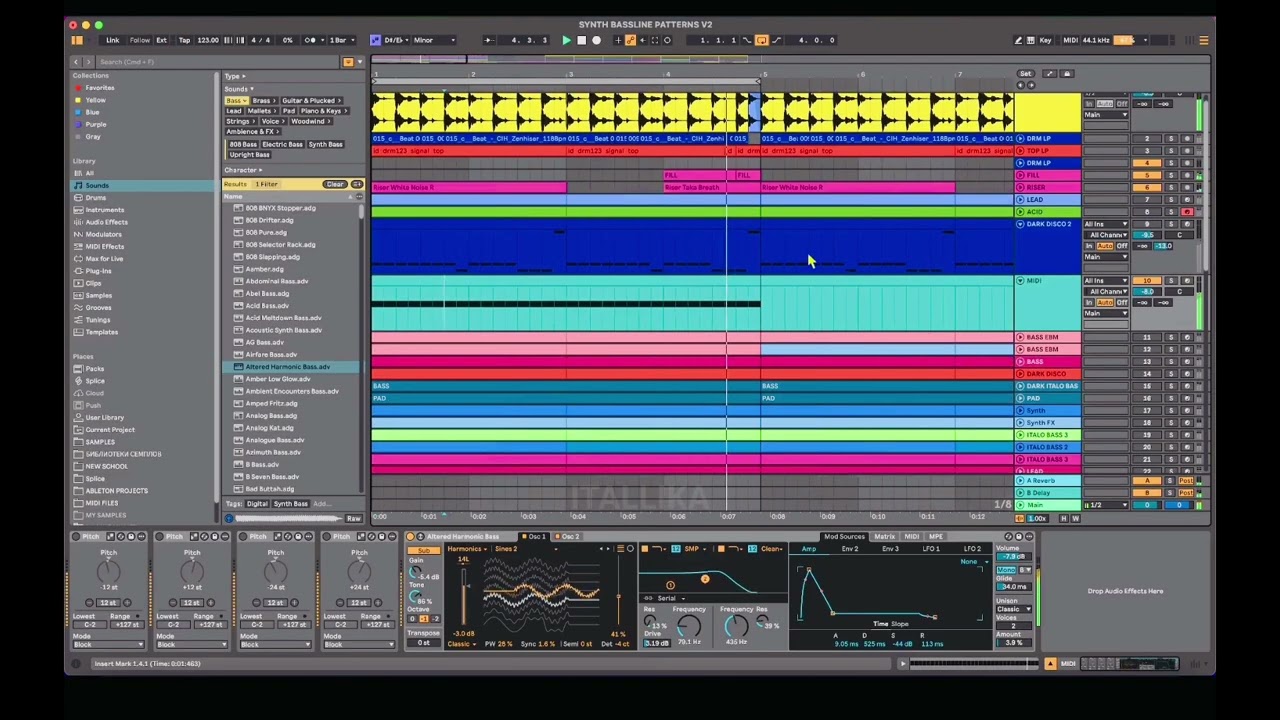The width and height of the screenshot is (1280, 720).
Task: Start playback with the Play button
Action: 566,40
